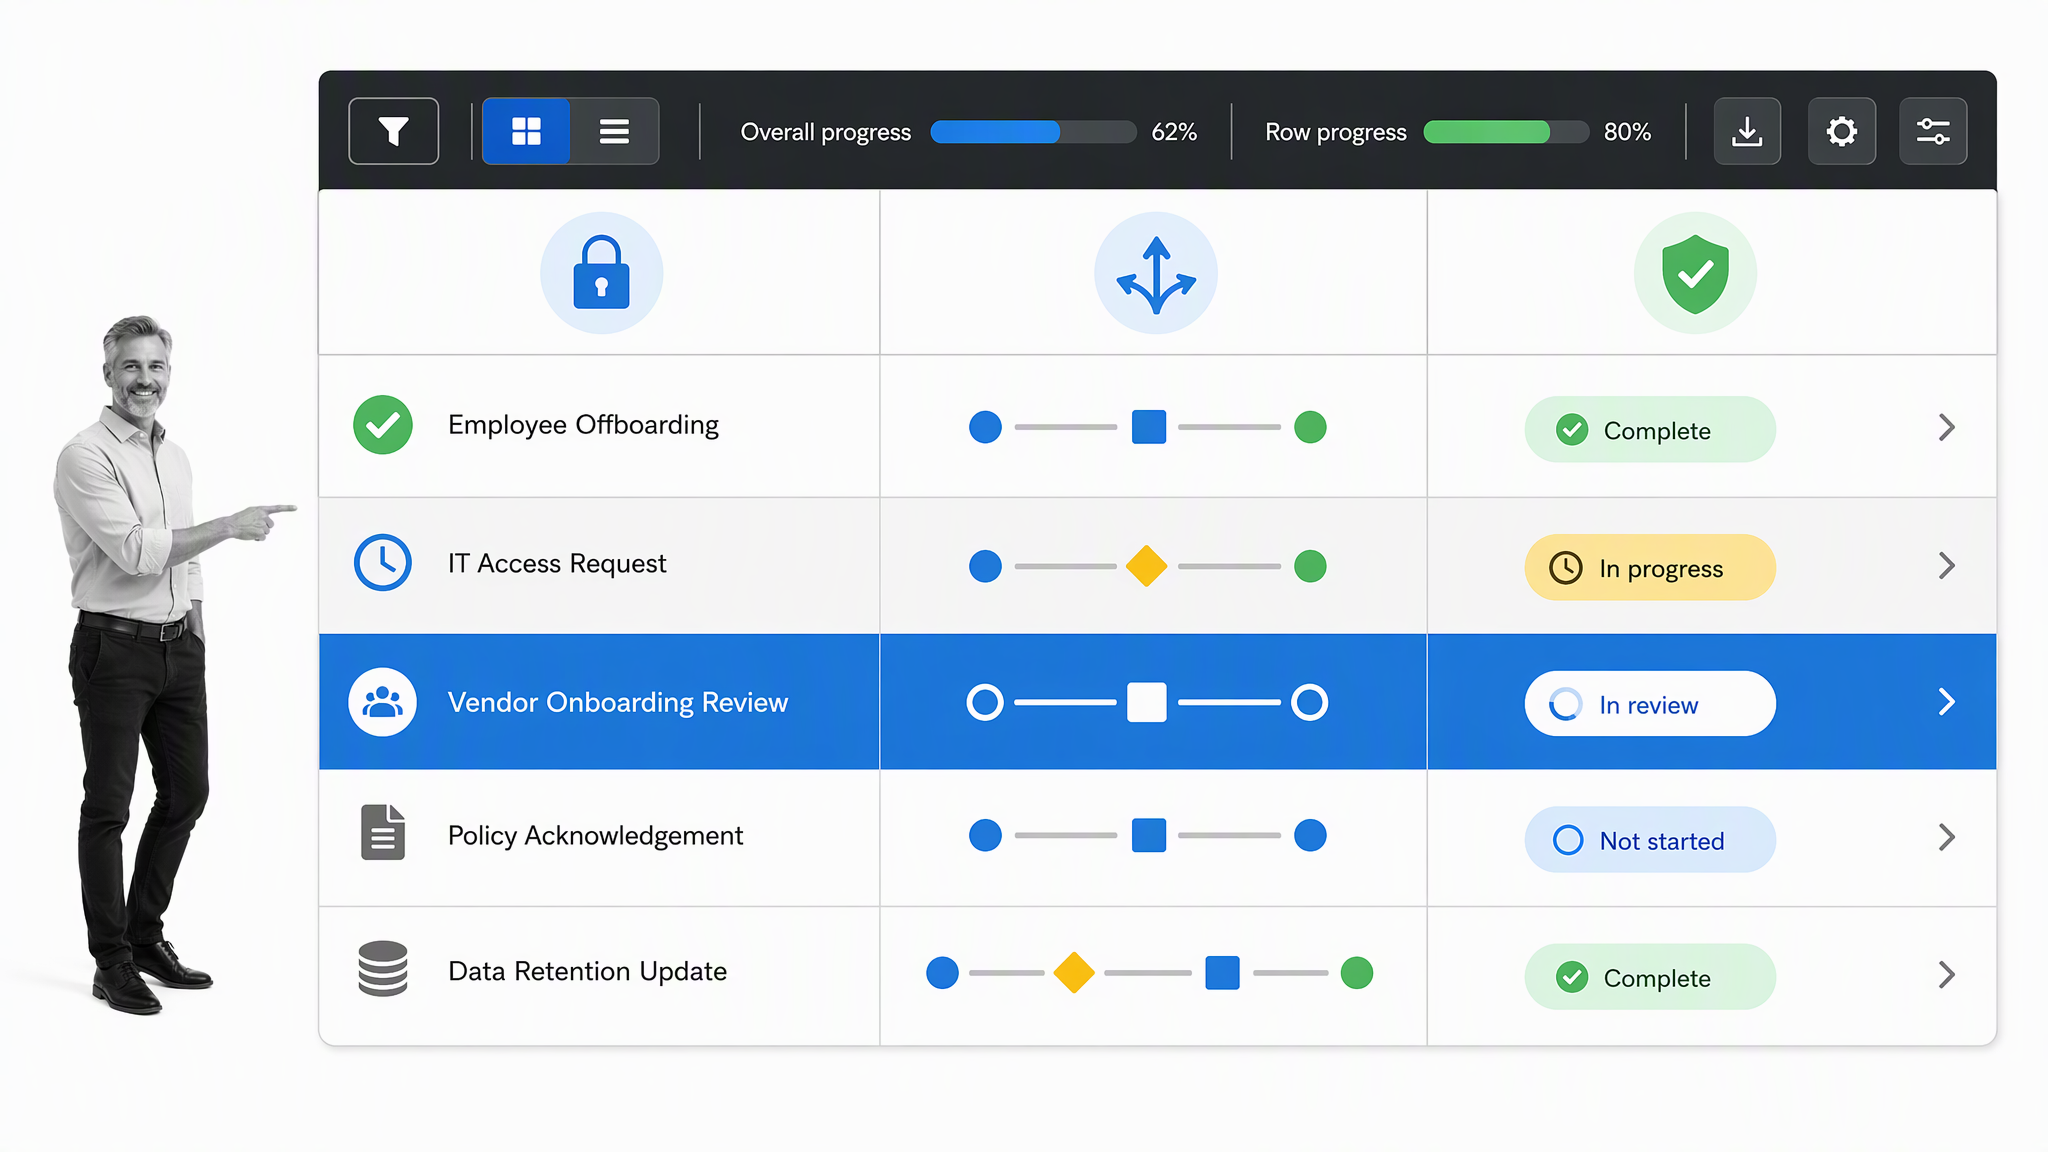Image resolution: width=2048 pixels, height=1152 pixels.
Task: Select IT Access Request row title
Action: (x=557, y=564)
